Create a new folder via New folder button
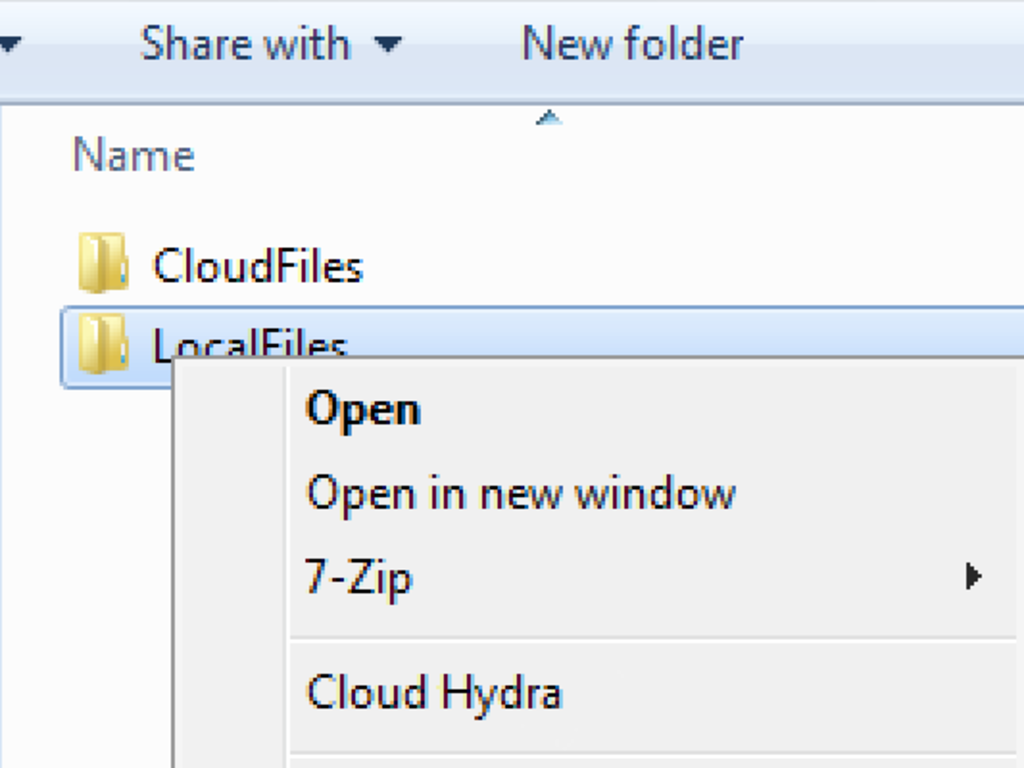The height and width of the screenshot is (768, 1024). click(x=630, y=43)
